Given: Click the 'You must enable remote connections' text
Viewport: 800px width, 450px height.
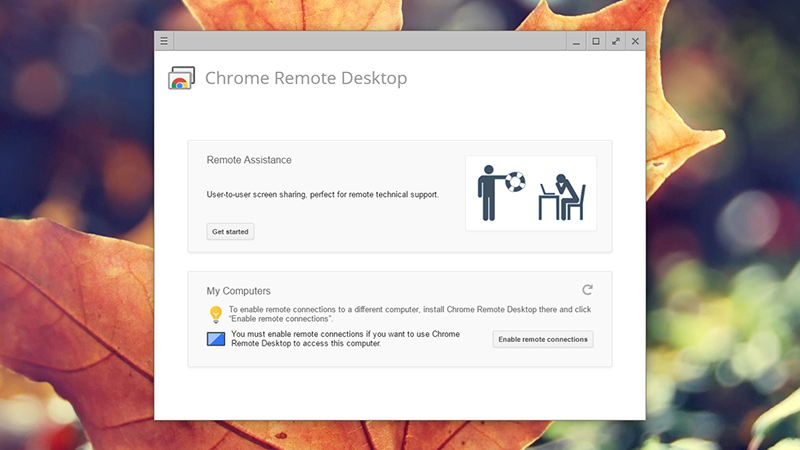Looking at the screenshot, I should [345, 339].
